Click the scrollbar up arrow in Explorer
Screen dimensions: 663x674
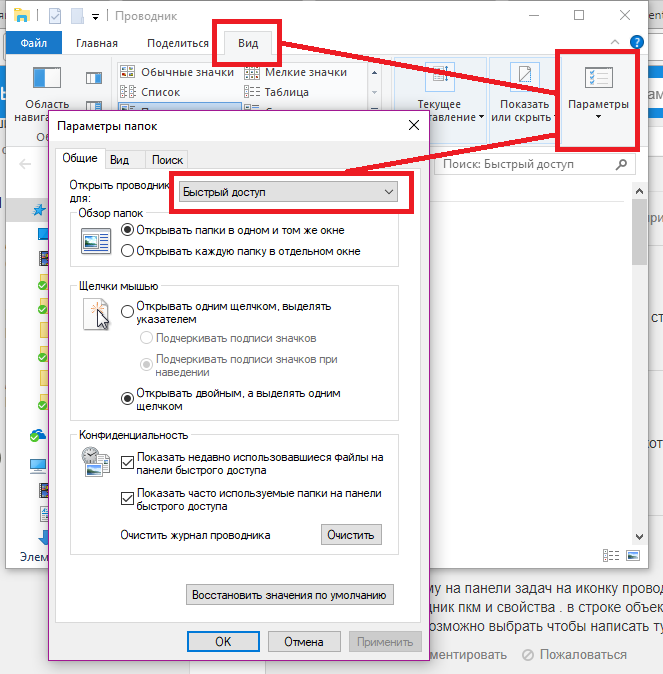pyautogui.click(x=639, y=191)
